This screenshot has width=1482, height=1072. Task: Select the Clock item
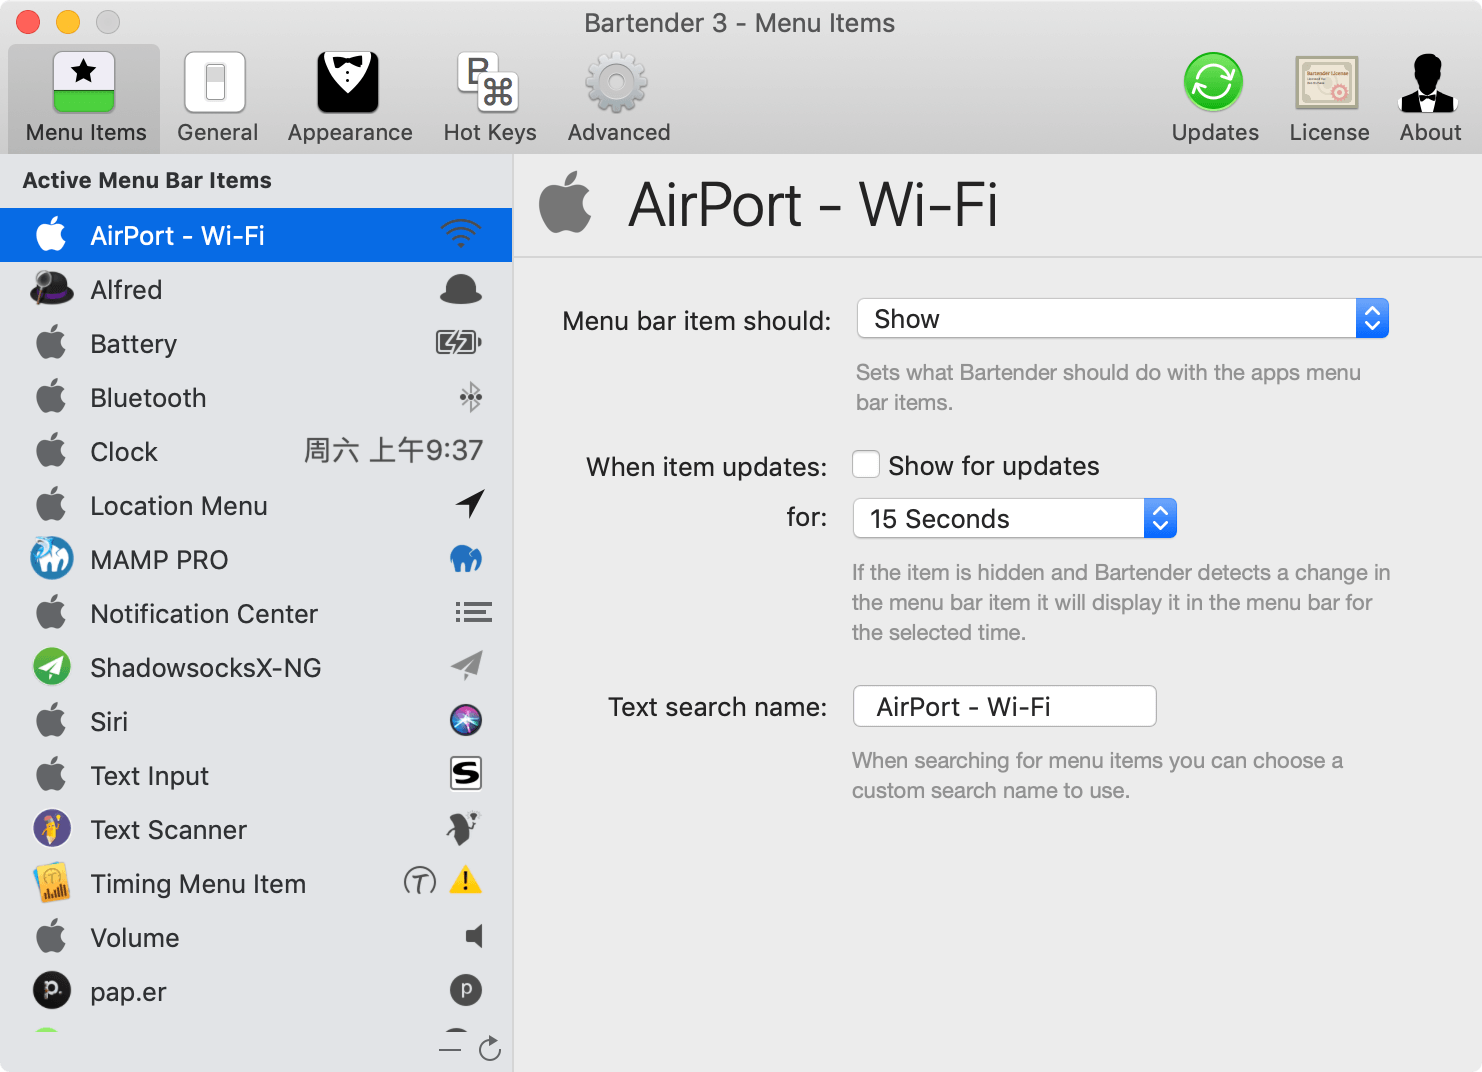point(256,451)
